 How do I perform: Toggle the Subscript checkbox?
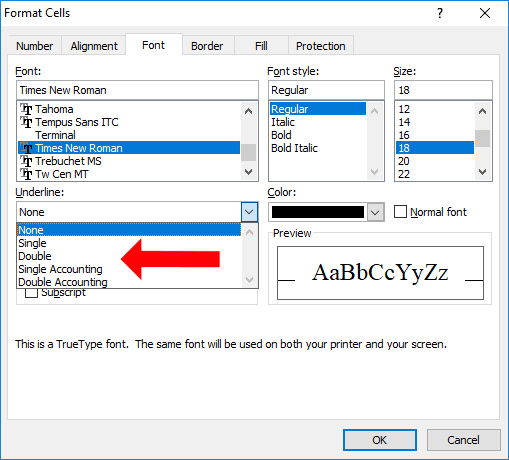[31, 293]
